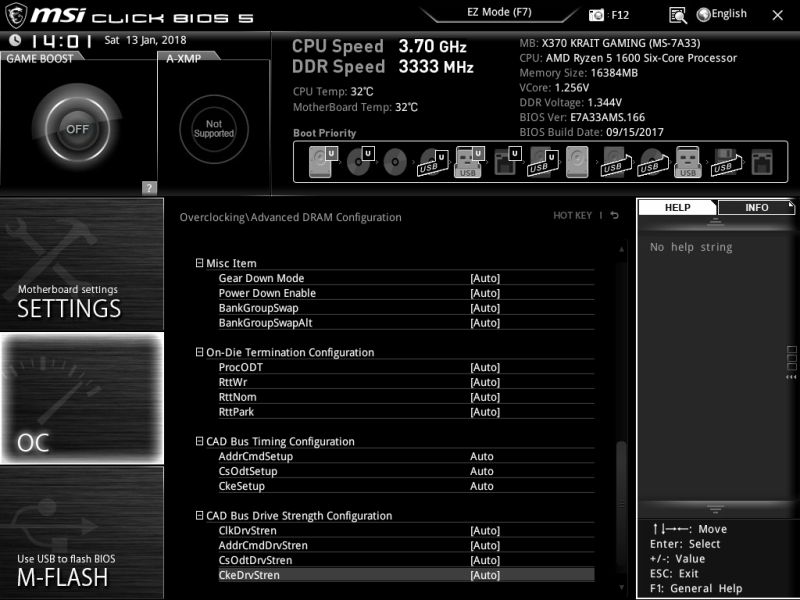The width and height of the screenshot is (800, 600).
Task: Collapse CAD Bus Drive Strength Configuration section
Action: [199, 515]
